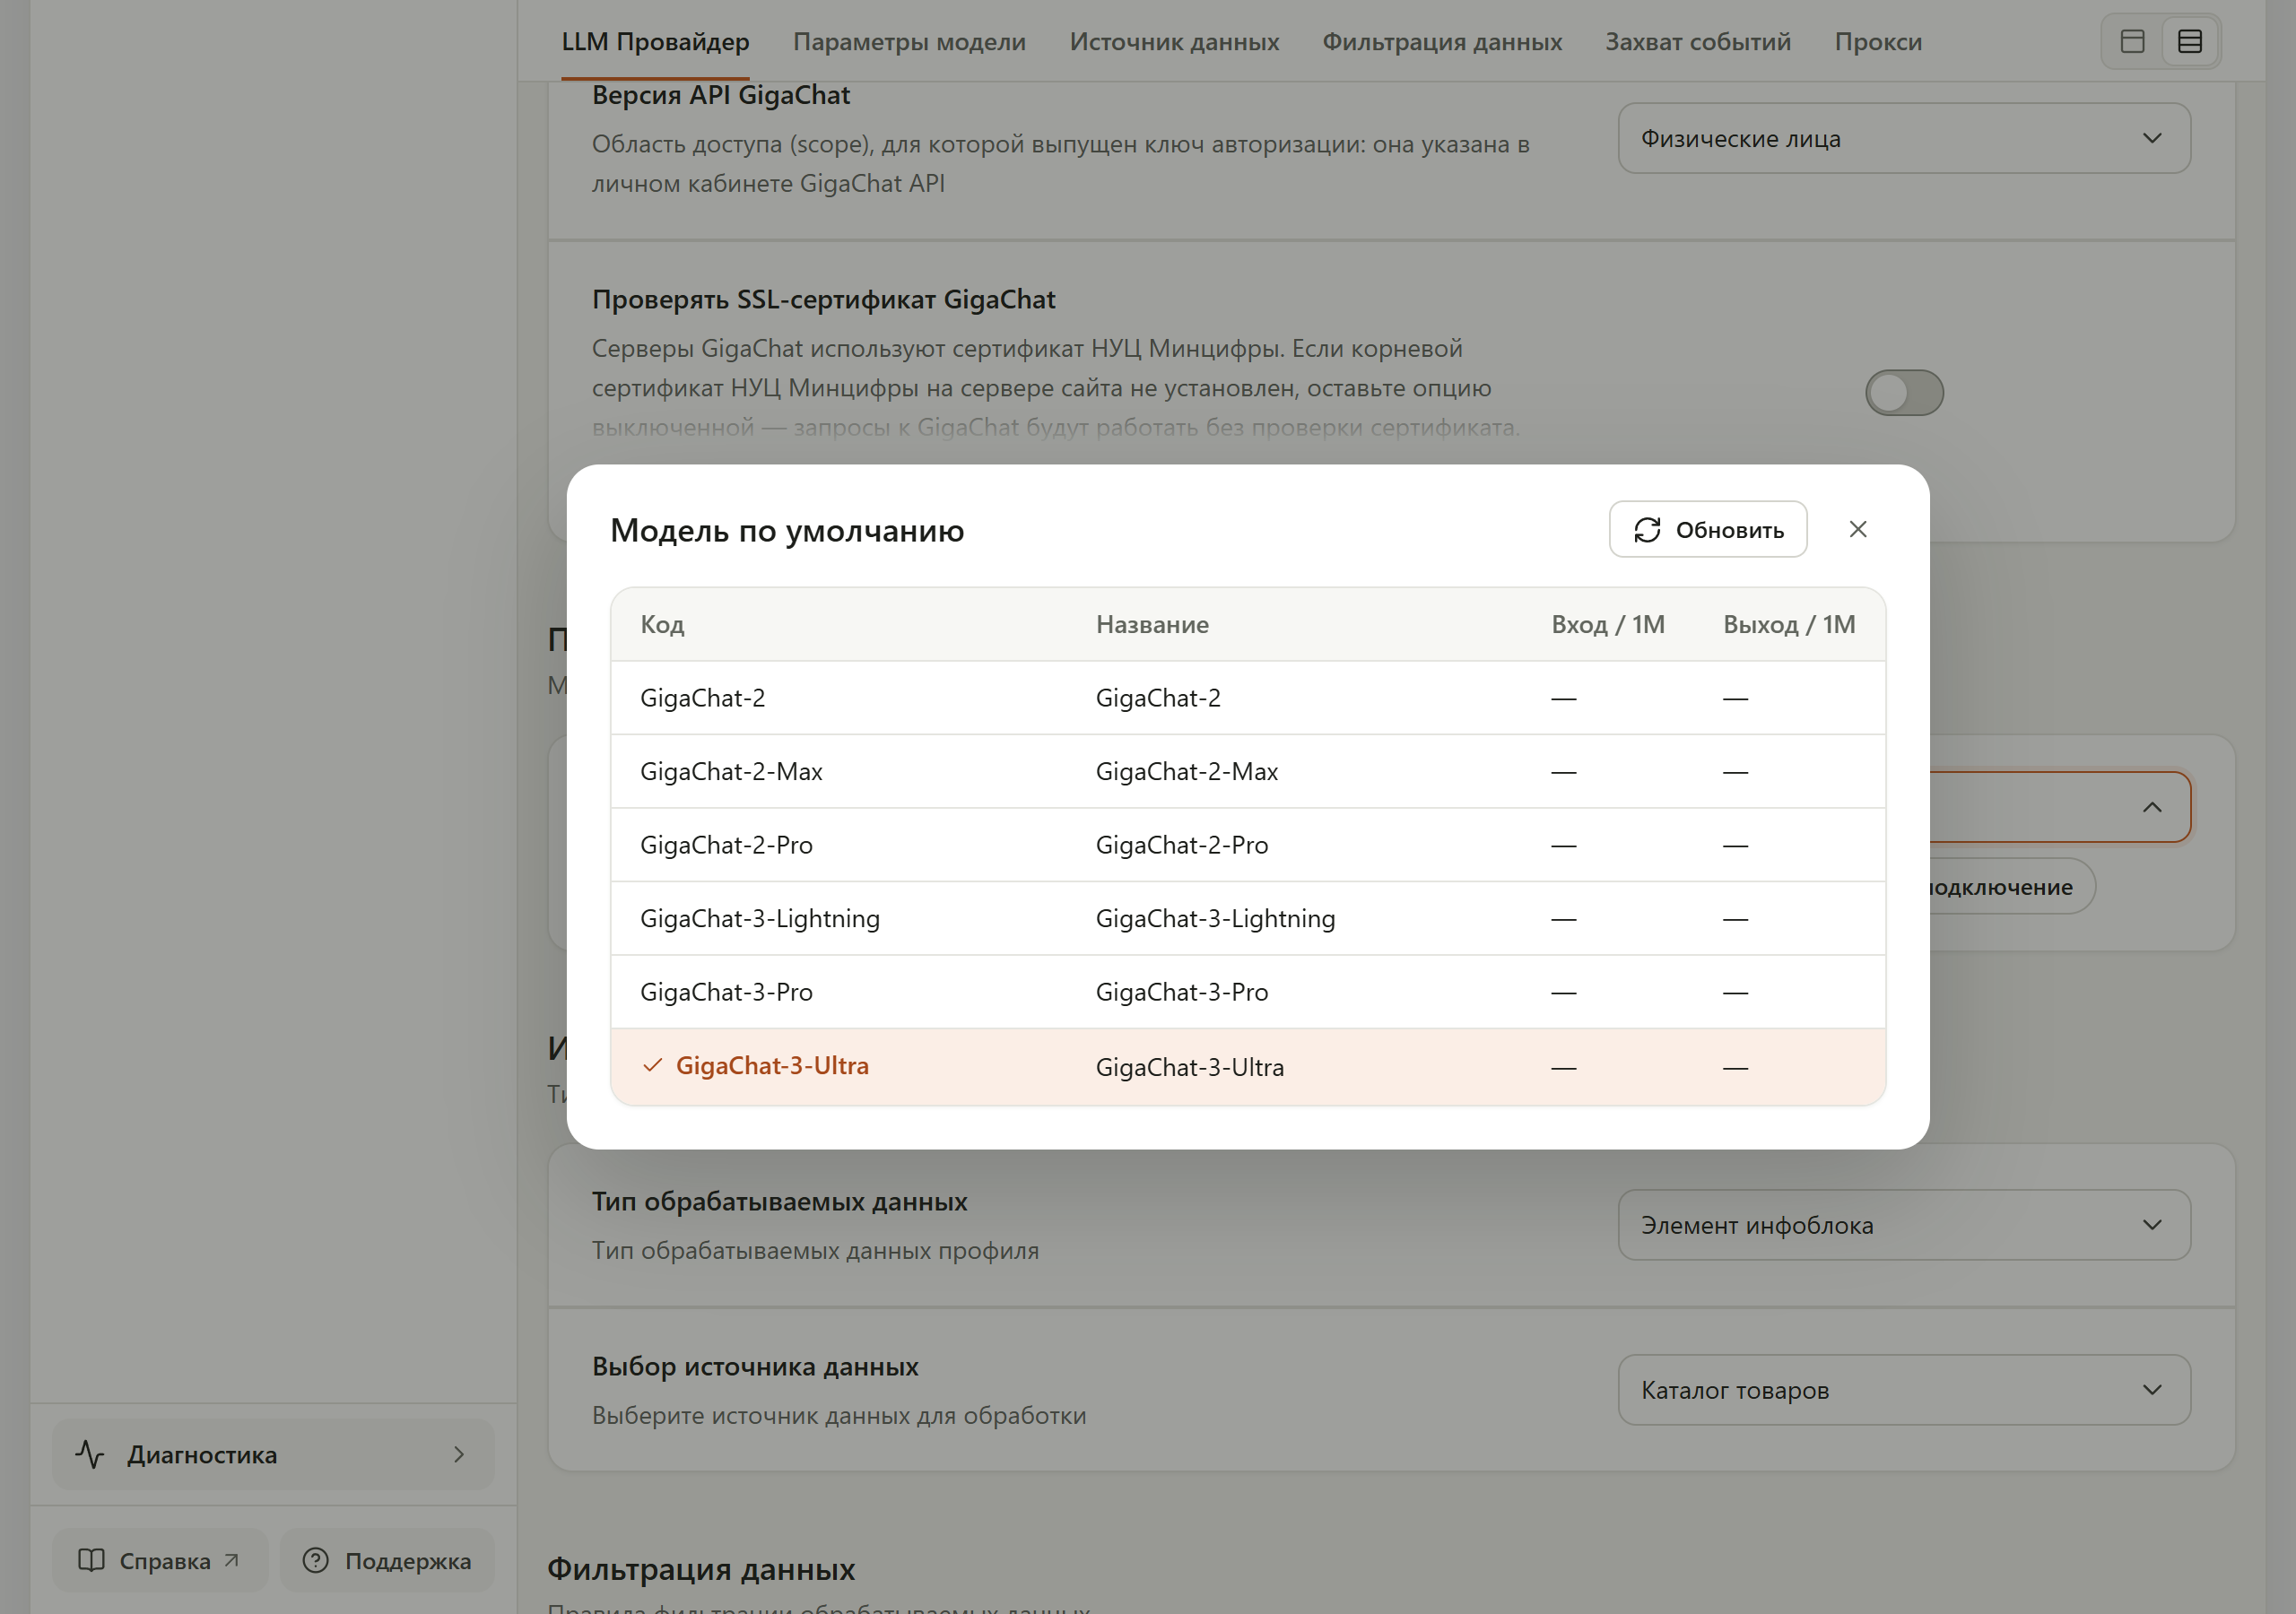Collapse the model selector chevron behind dialog
The image size is (2296, 1614).
pos(2152,807)
